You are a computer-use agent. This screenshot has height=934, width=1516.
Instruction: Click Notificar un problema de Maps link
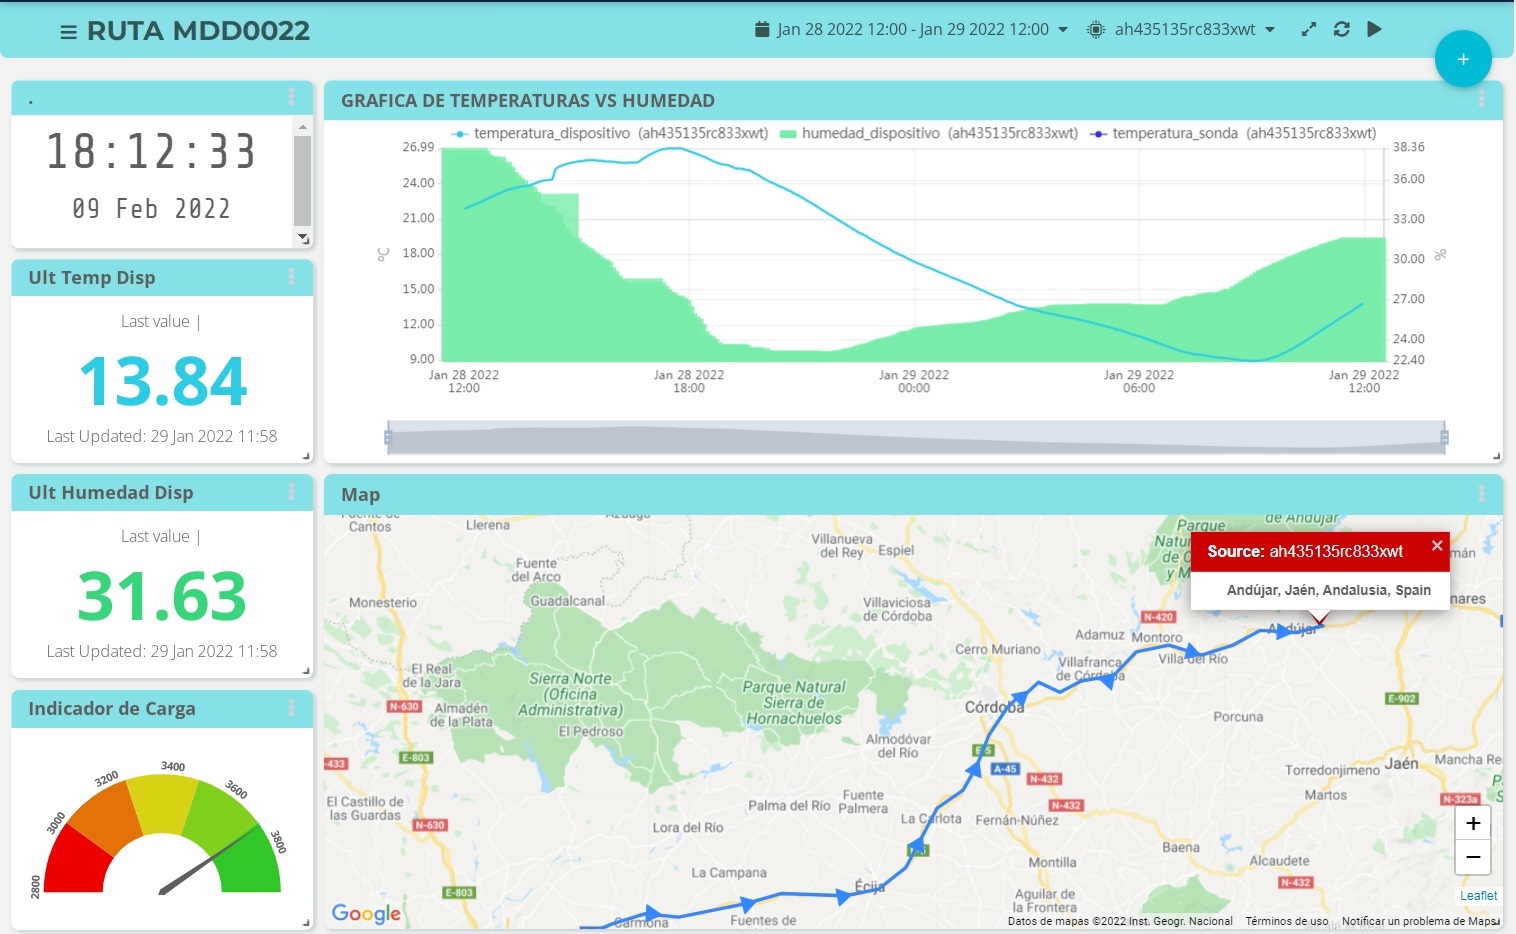tap(1419, 921)
